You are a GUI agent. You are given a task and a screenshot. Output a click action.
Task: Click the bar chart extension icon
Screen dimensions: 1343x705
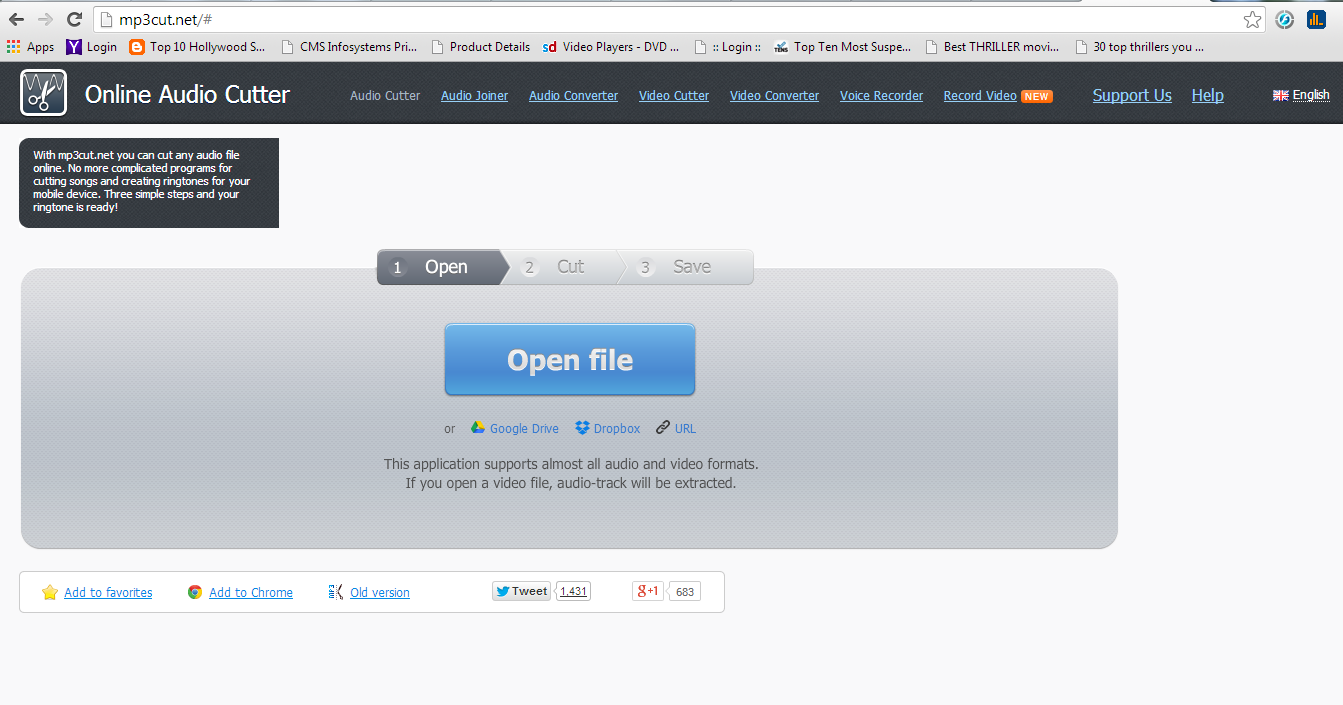[x=1316, y=19]
